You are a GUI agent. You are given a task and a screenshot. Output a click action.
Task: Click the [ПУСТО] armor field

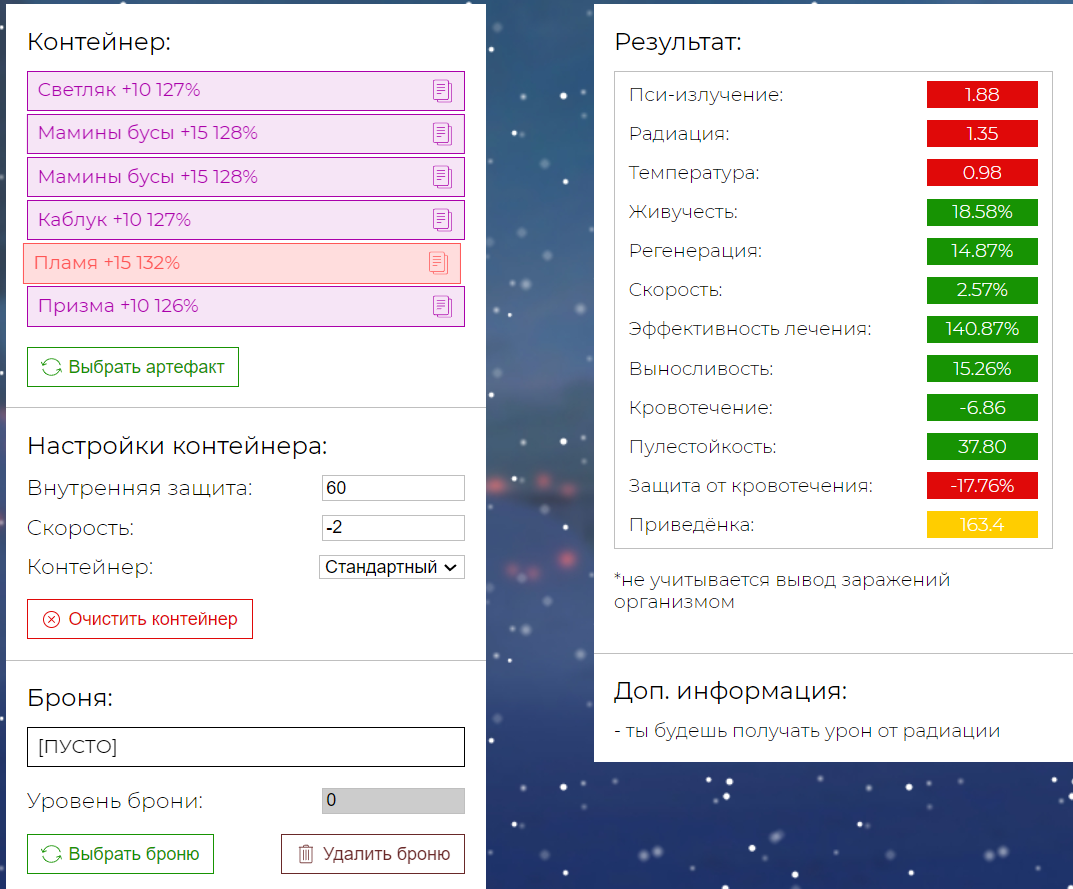tap(245, 747)
